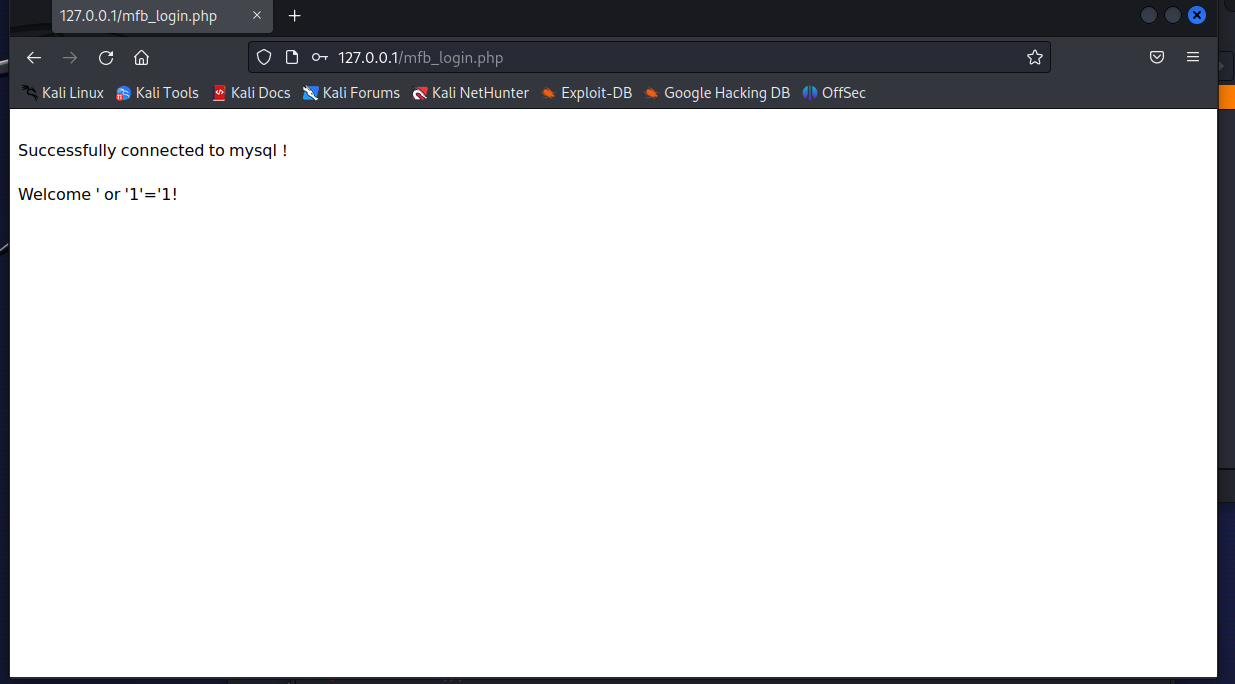
Task: Open the Save to Pocket button
Action: tap(1157, 57)
